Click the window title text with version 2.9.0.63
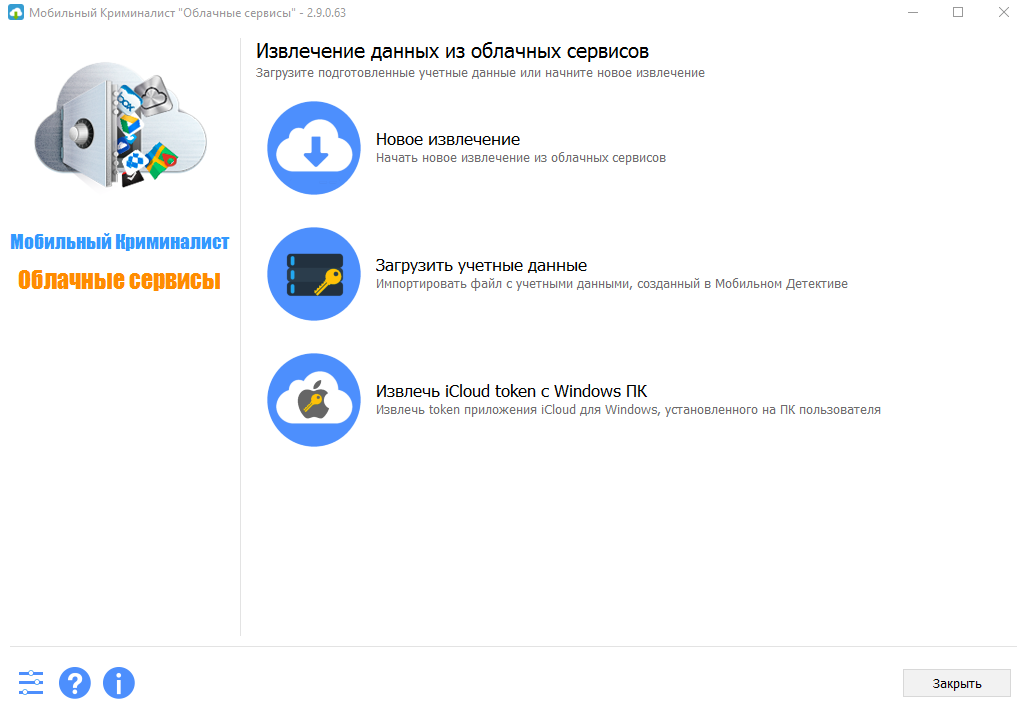Screen dimensions: 1025x718 188,12
